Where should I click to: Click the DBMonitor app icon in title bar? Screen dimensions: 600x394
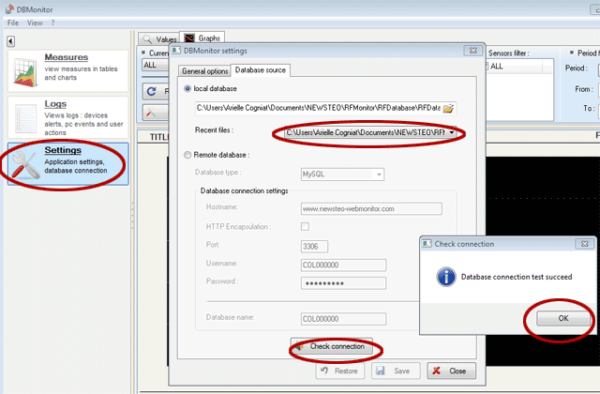click(10, 9)
